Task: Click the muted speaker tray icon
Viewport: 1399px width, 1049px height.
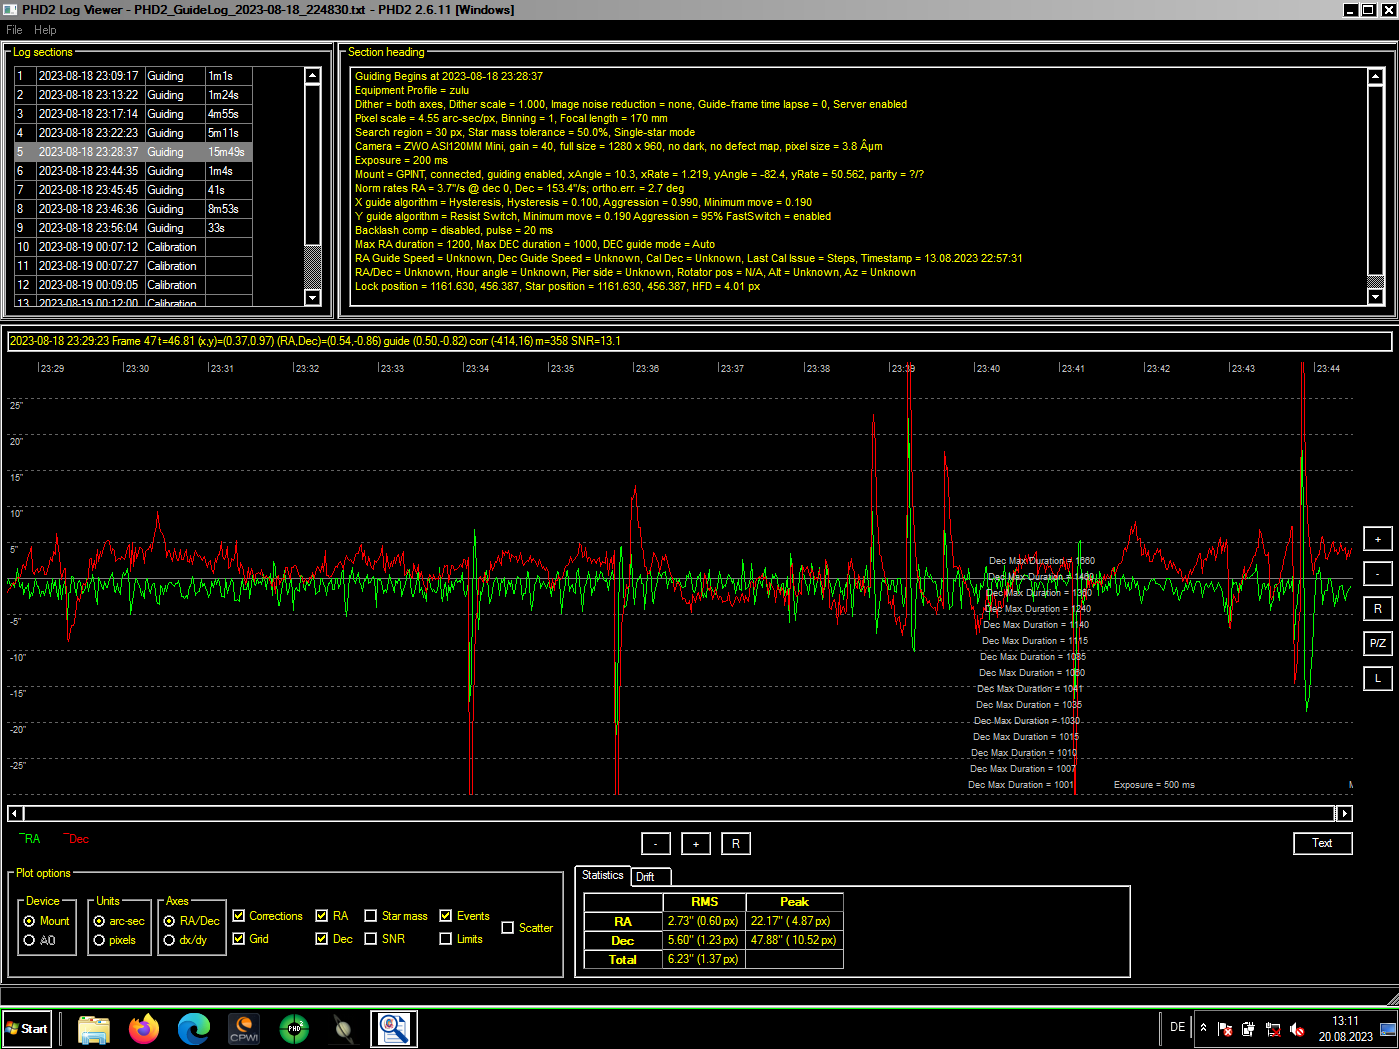Action: pos(1297,1029)
